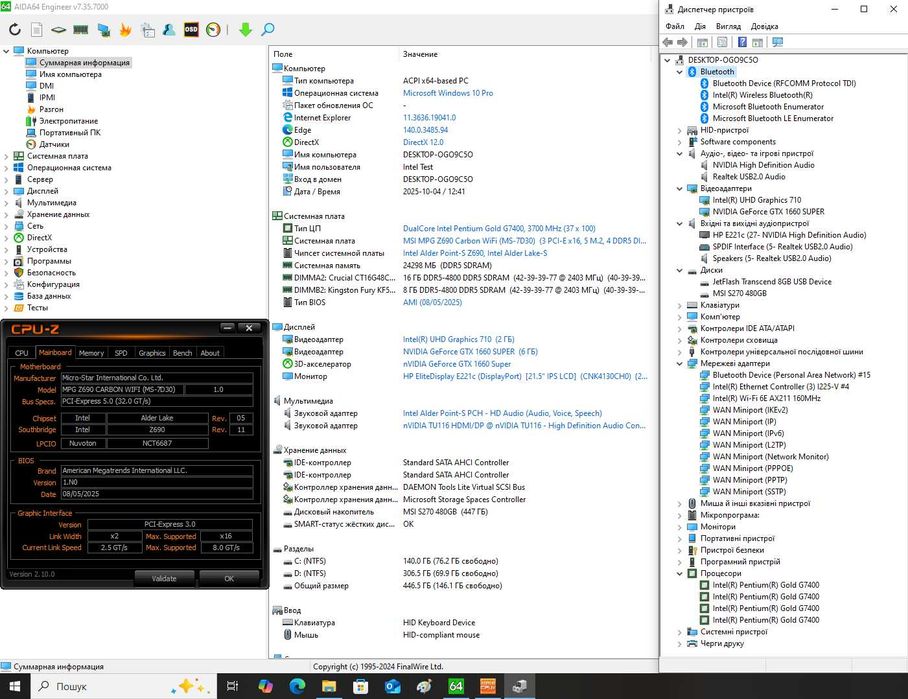The image size is (908, 699).
Task: Open the Graphics tab in CPU-Z
Action: pos(152,353)
